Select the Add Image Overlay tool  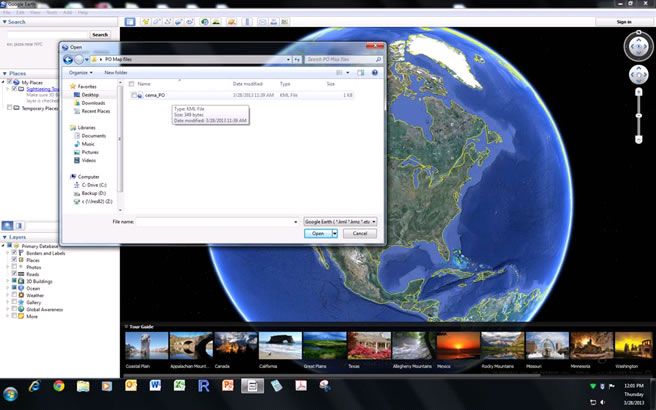[x=179, y=22]
